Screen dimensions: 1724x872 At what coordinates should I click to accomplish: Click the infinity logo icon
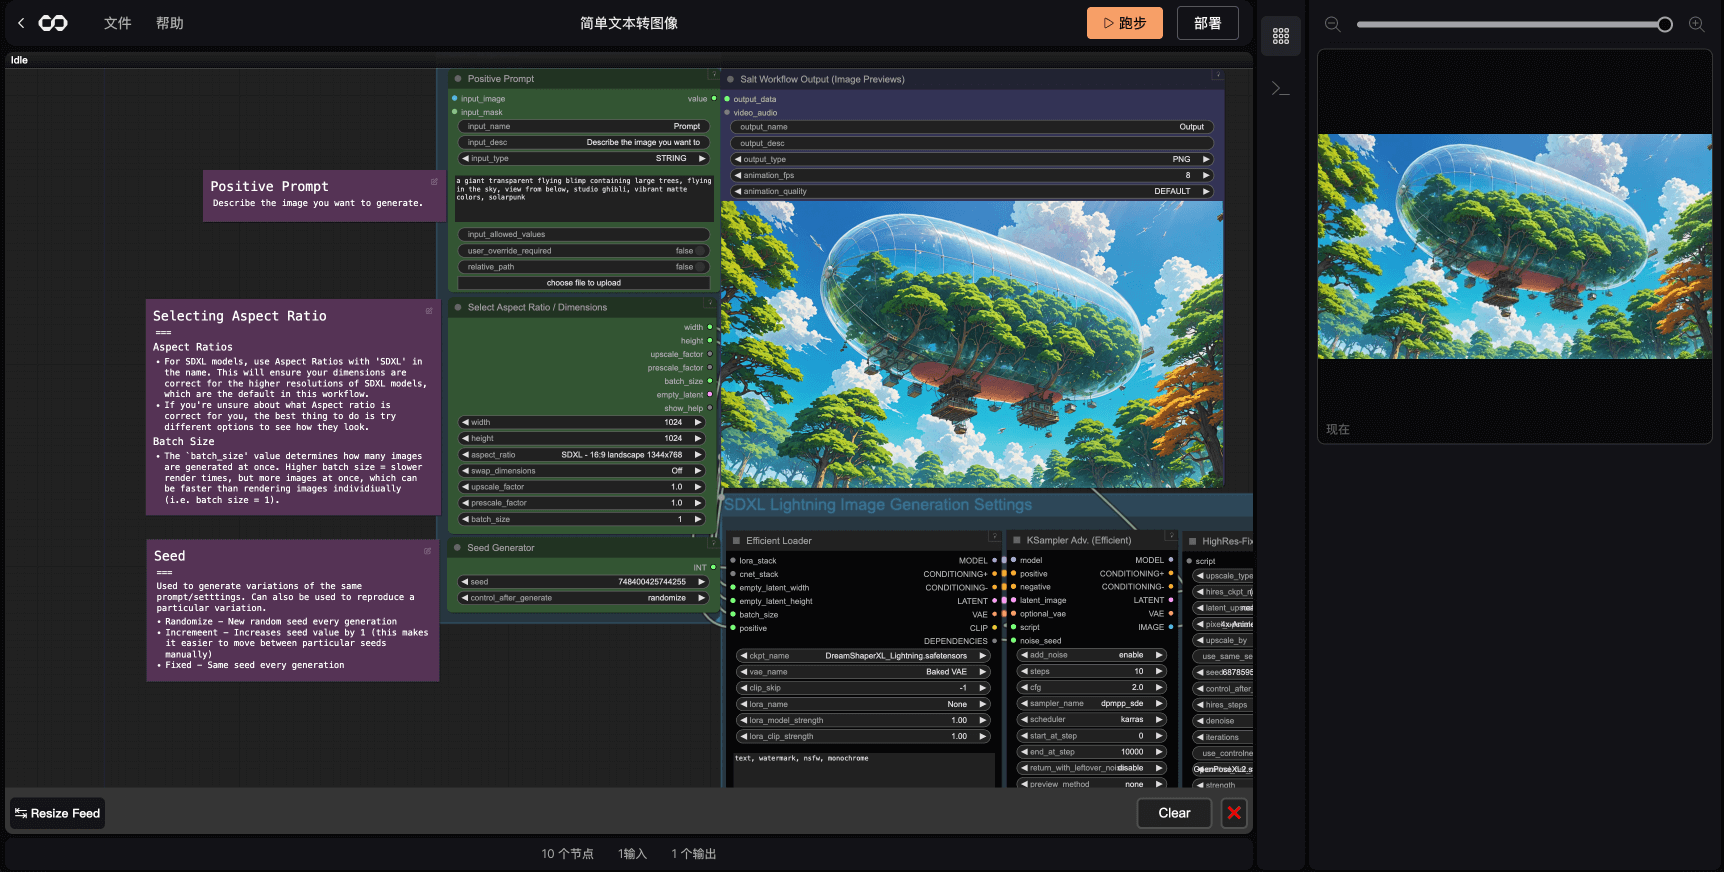[x=53, y=23]
